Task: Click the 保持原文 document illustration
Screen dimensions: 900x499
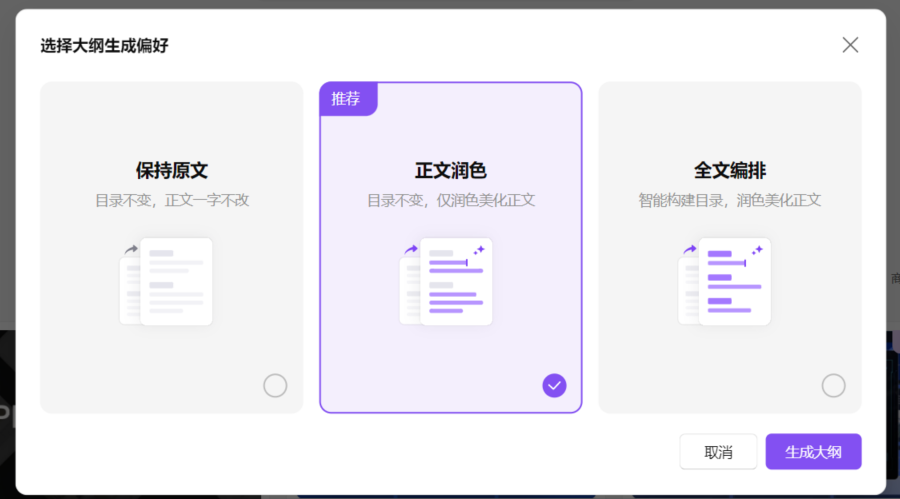Action: pos(166,281)
